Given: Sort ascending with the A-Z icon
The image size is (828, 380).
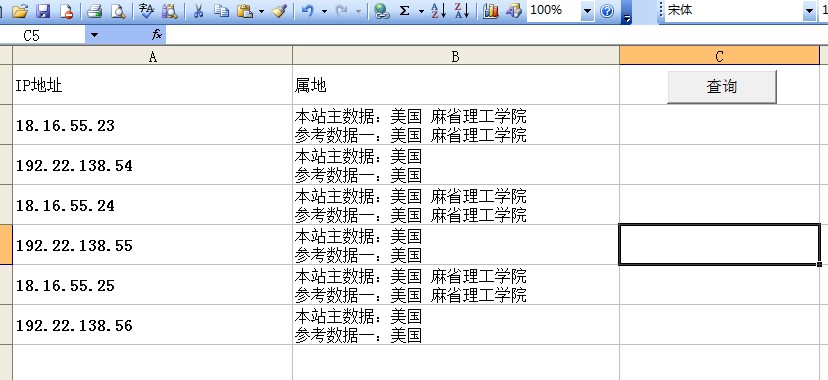Looking at the screenshot, I should (438, 11).
